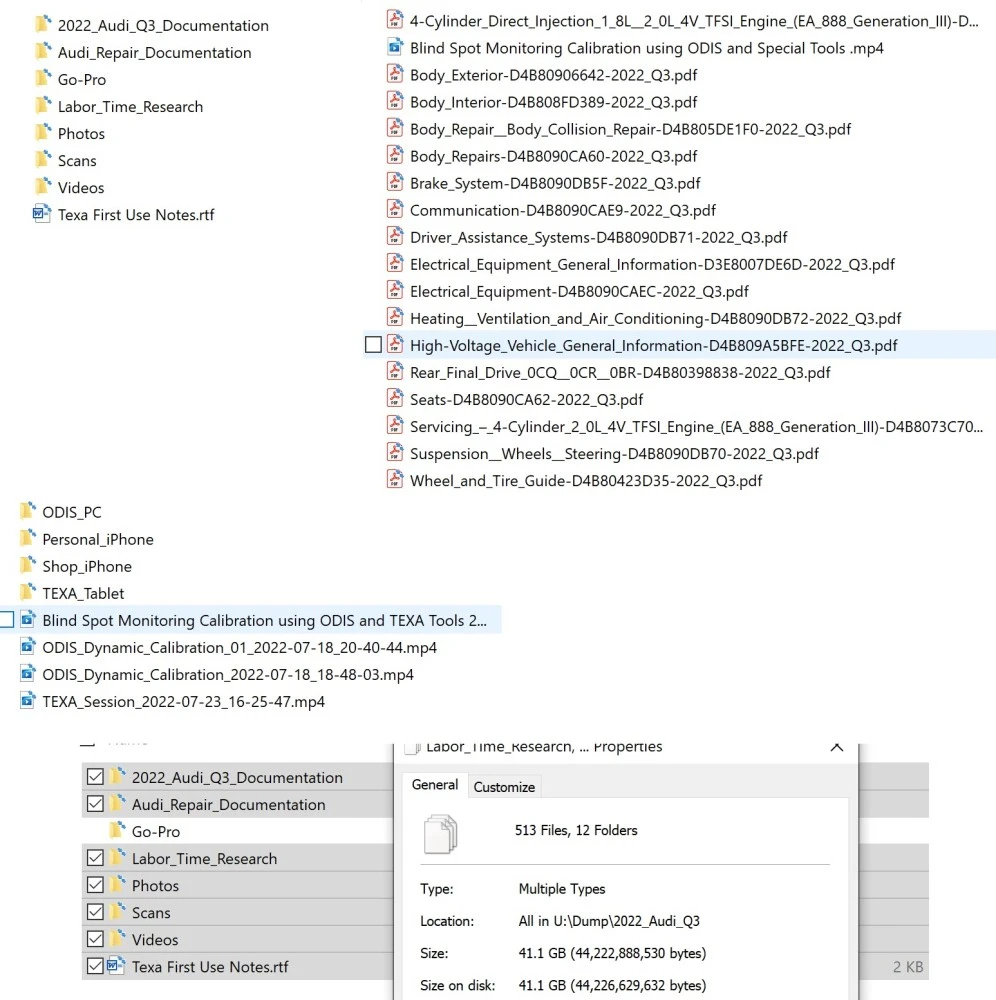
Task: Select ODIS_Dynamic_Calibration_2022-07-18_18-48-03.mp4
Action: (x=228, y=674)
